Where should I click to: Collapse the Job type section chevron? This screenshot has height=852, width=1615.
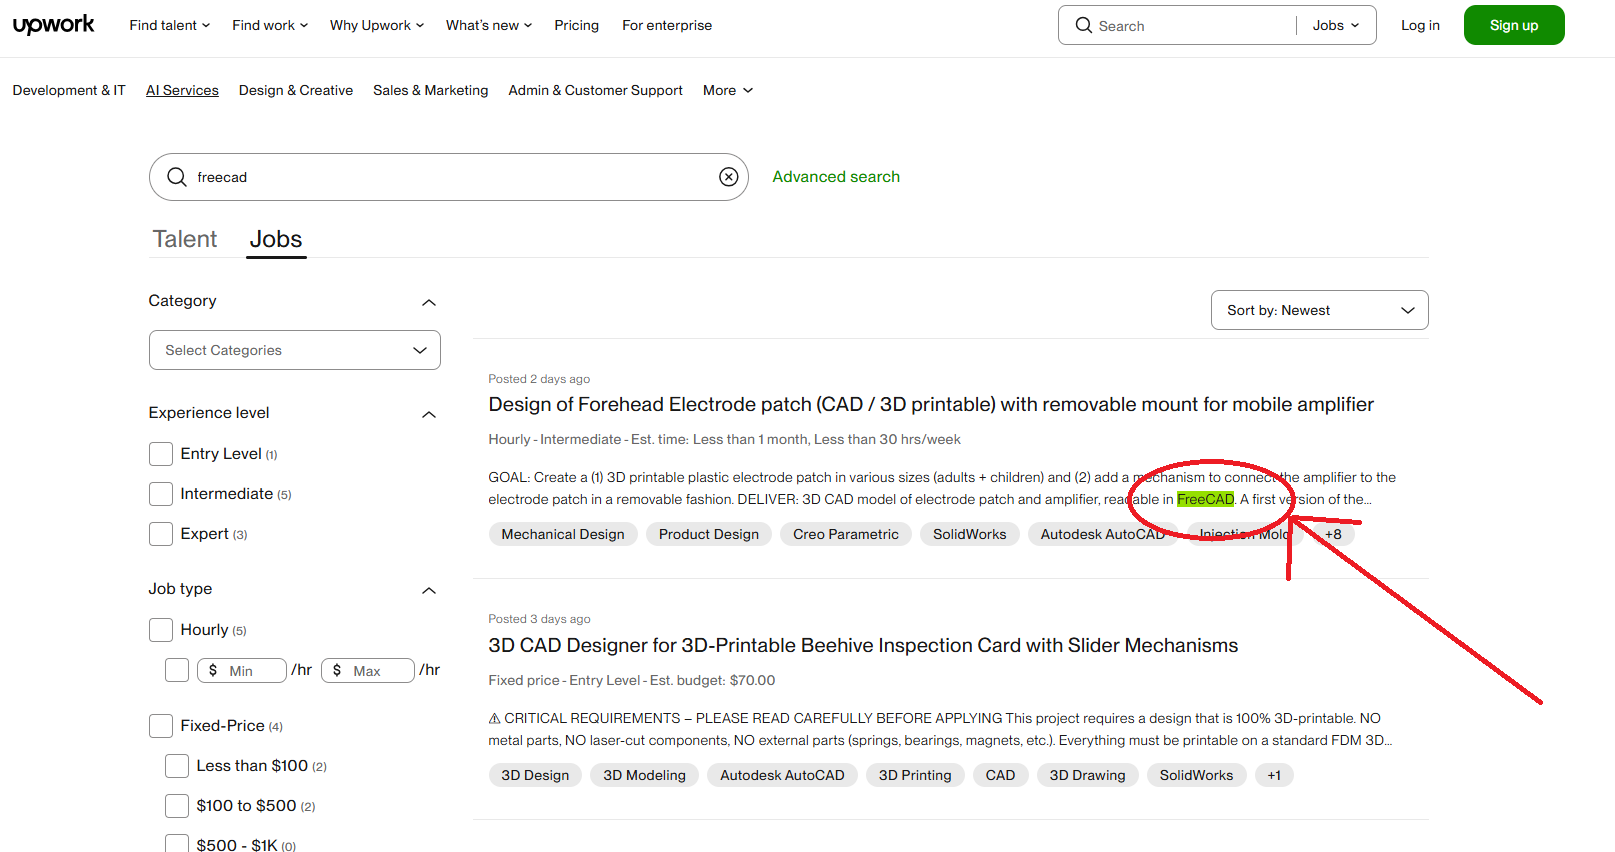(429, 590)
